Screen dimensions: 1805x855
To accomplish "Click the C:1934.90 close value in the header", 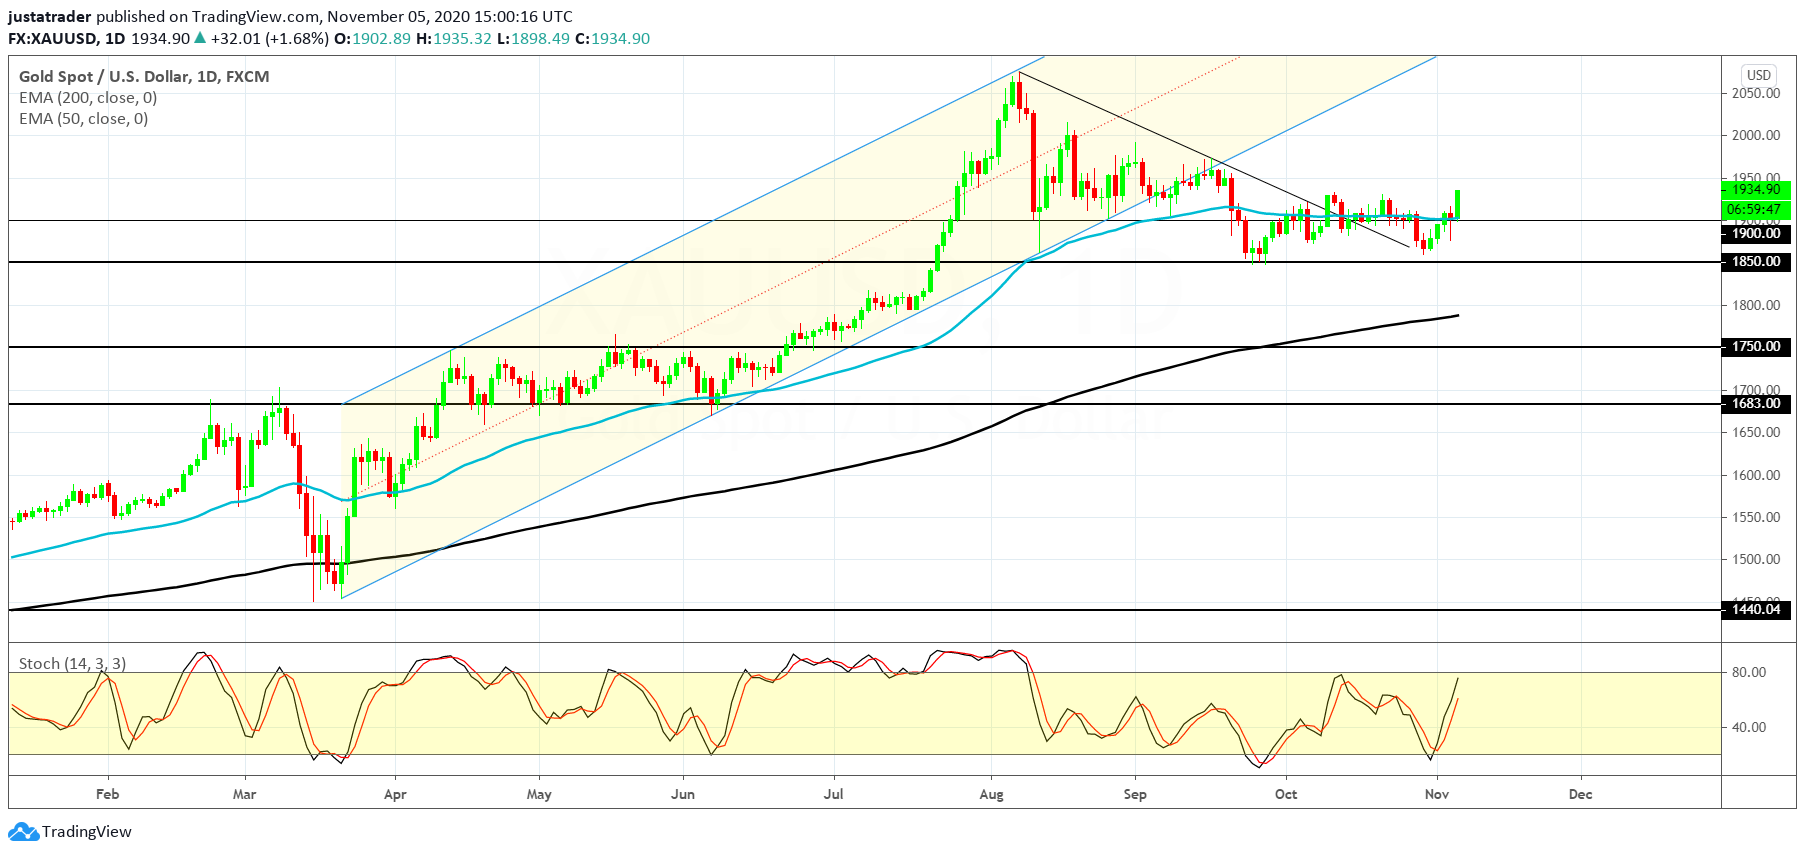I will coord(612,38).
